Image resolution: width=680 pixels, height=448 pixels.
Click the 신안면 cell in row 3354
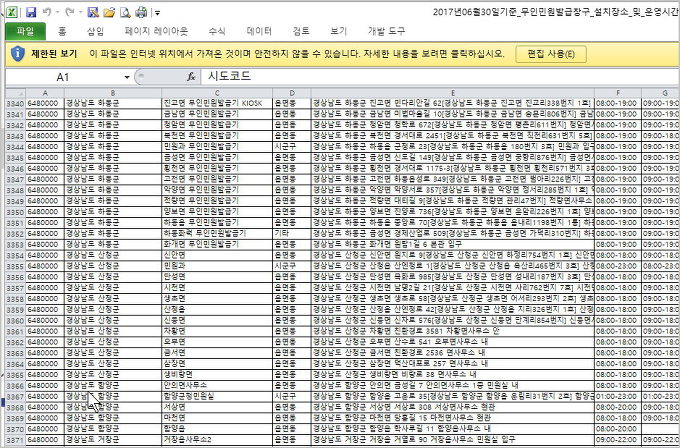[217, 255]
